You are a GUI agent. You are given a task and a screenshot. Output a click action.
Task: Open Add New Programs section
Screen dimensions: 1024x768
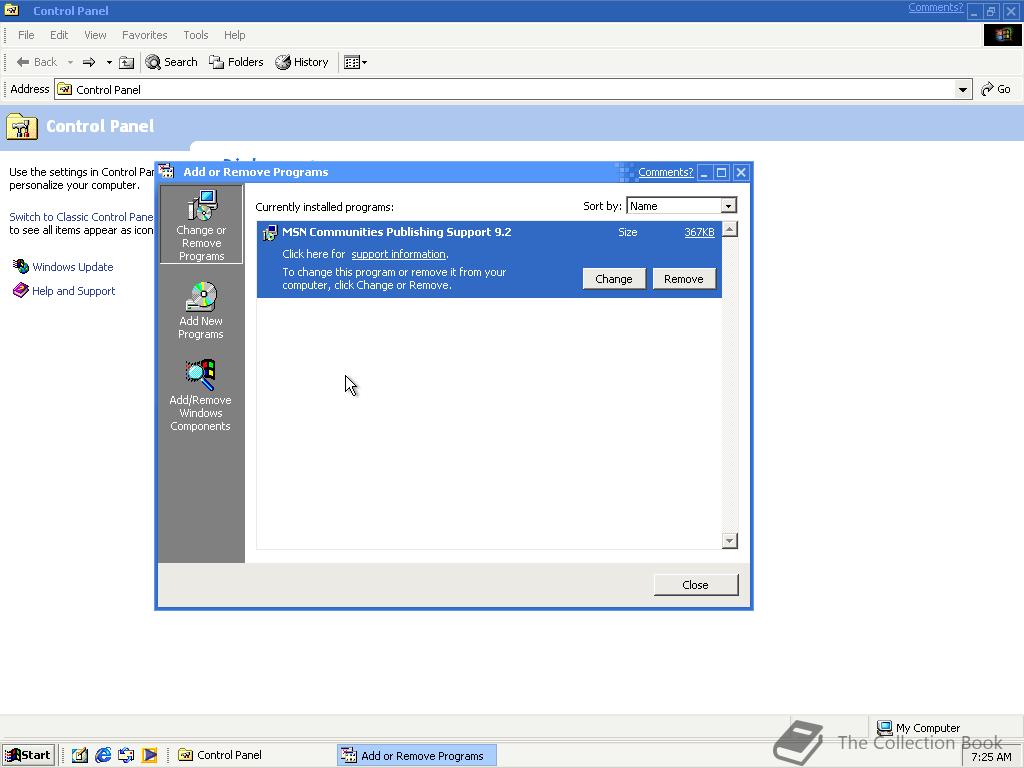[201, 310]
